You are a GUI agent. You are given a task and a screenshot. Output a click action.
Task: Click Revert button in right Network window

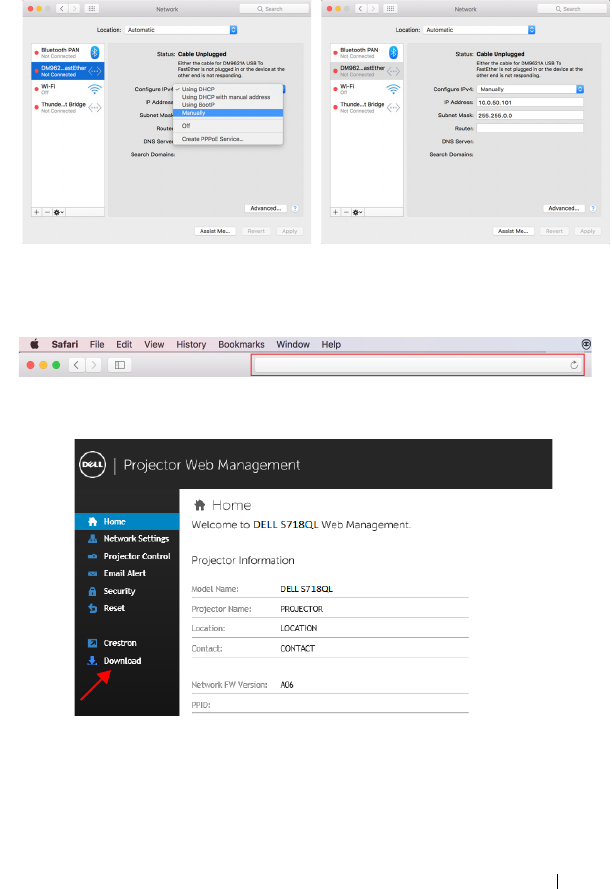pos(554,231)
